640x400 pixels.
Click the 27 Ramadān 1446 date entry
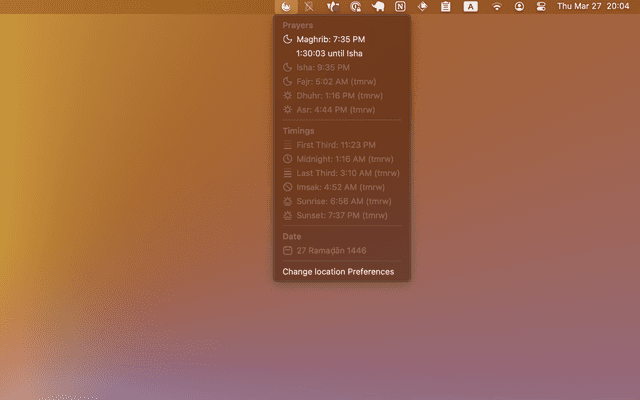pos(331,250)
